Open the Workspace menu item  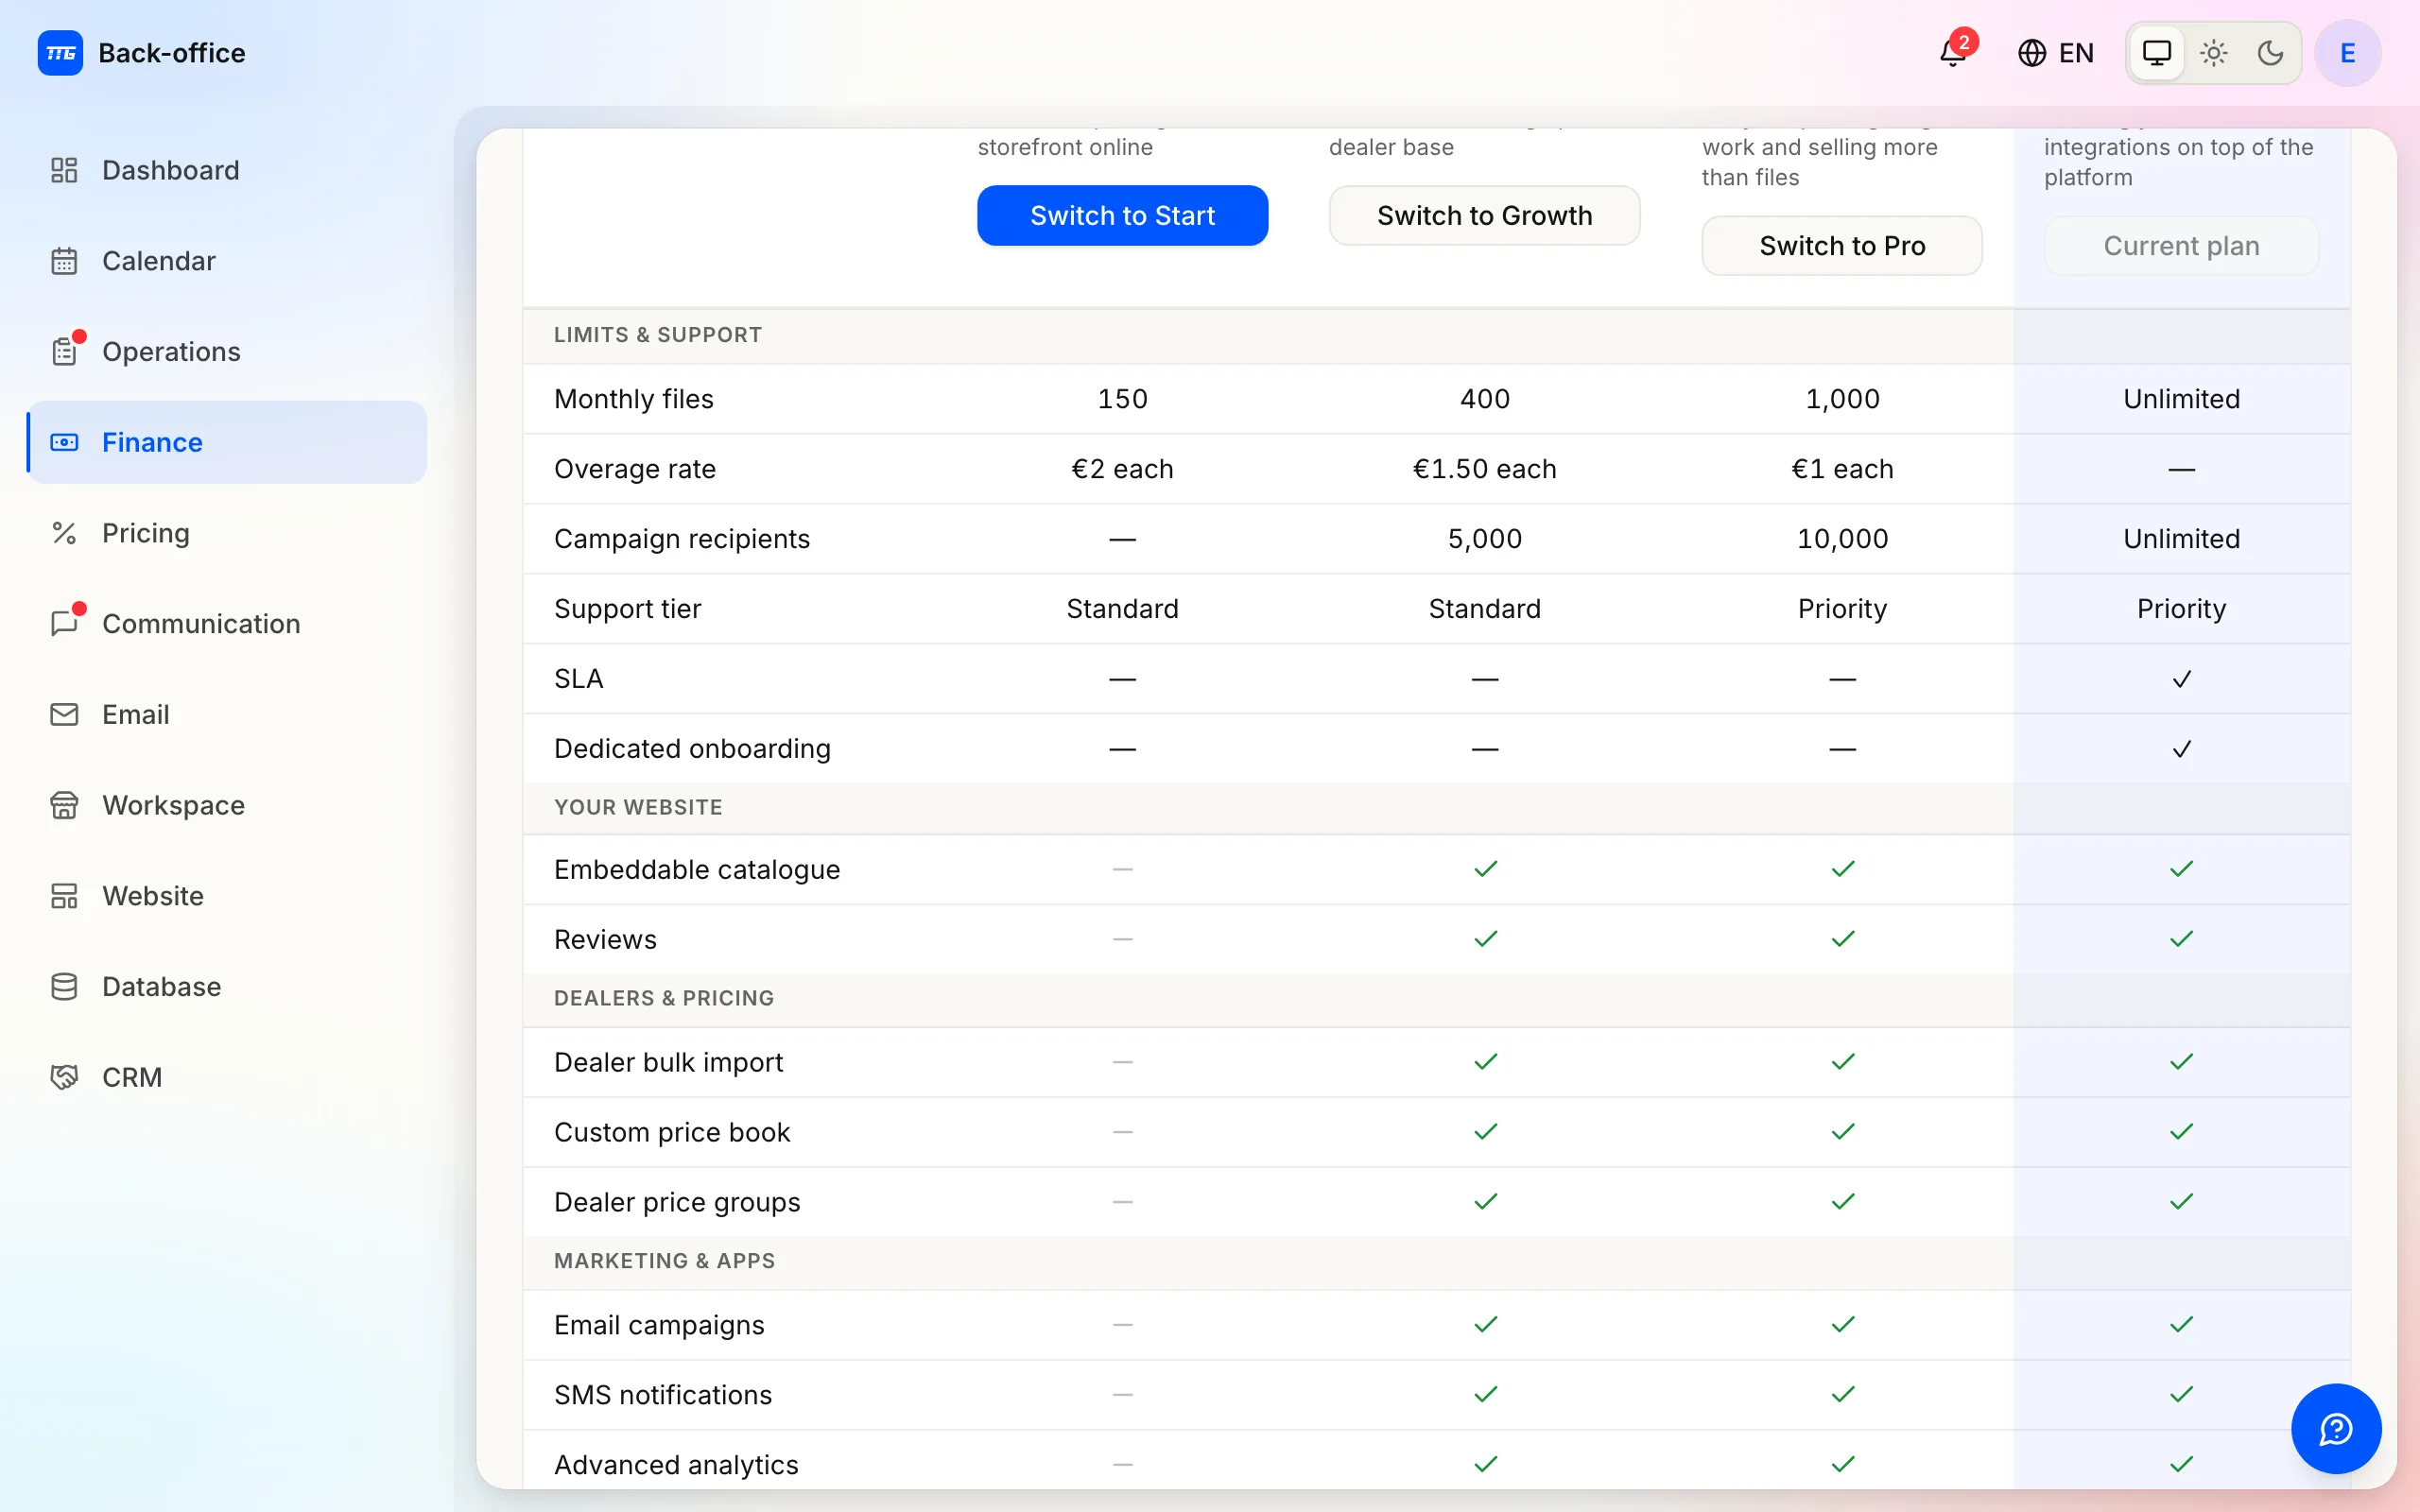(x=227, y=805)
